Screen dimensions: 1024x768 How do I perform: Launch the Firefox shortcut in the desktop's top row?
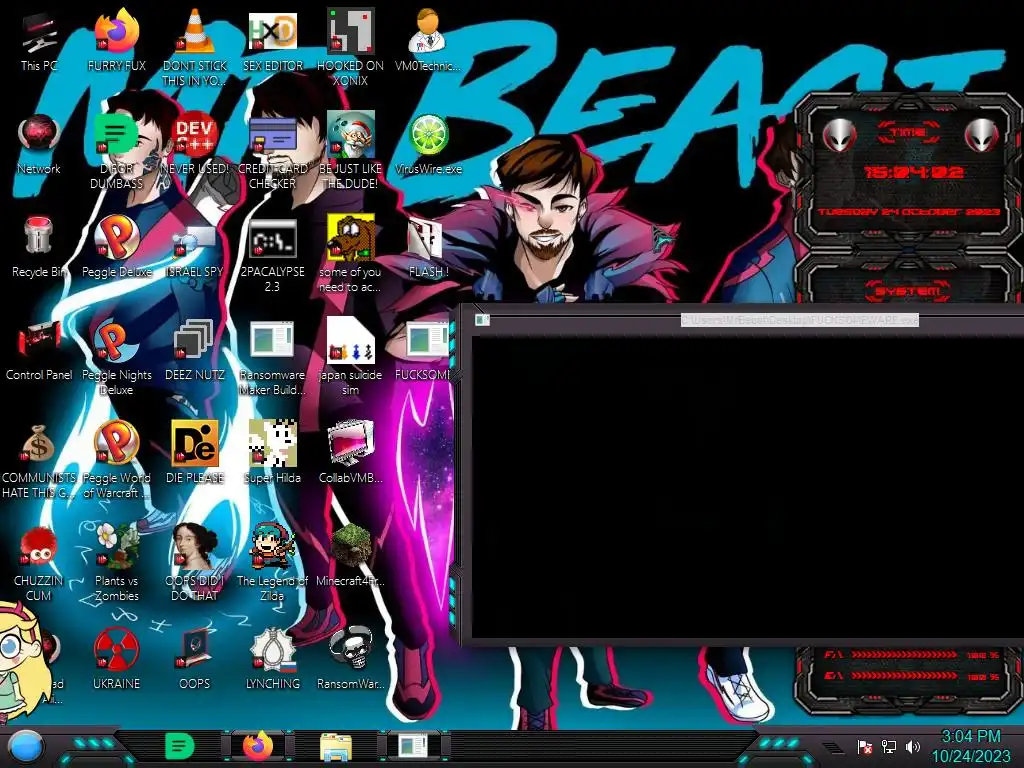coord(117,31)
